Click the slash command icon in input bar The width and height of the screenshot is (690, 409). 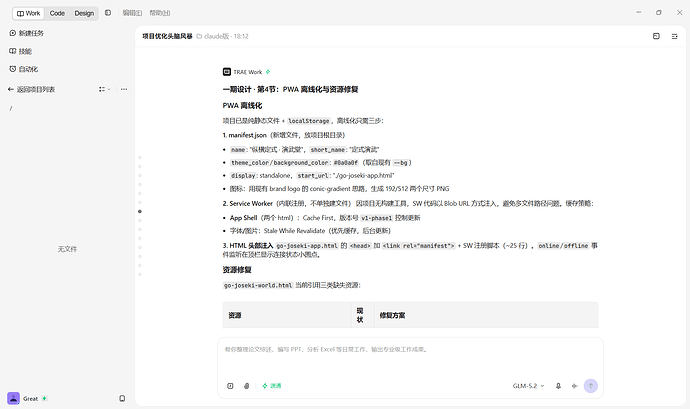230,386
